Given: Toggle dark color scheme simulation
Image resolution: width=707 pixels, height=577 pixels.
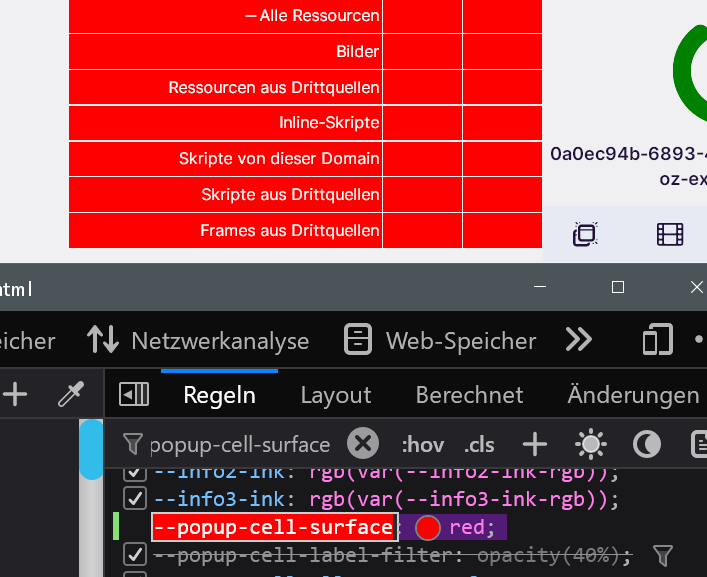Looking at the screenshot, I should coord(648,443).
